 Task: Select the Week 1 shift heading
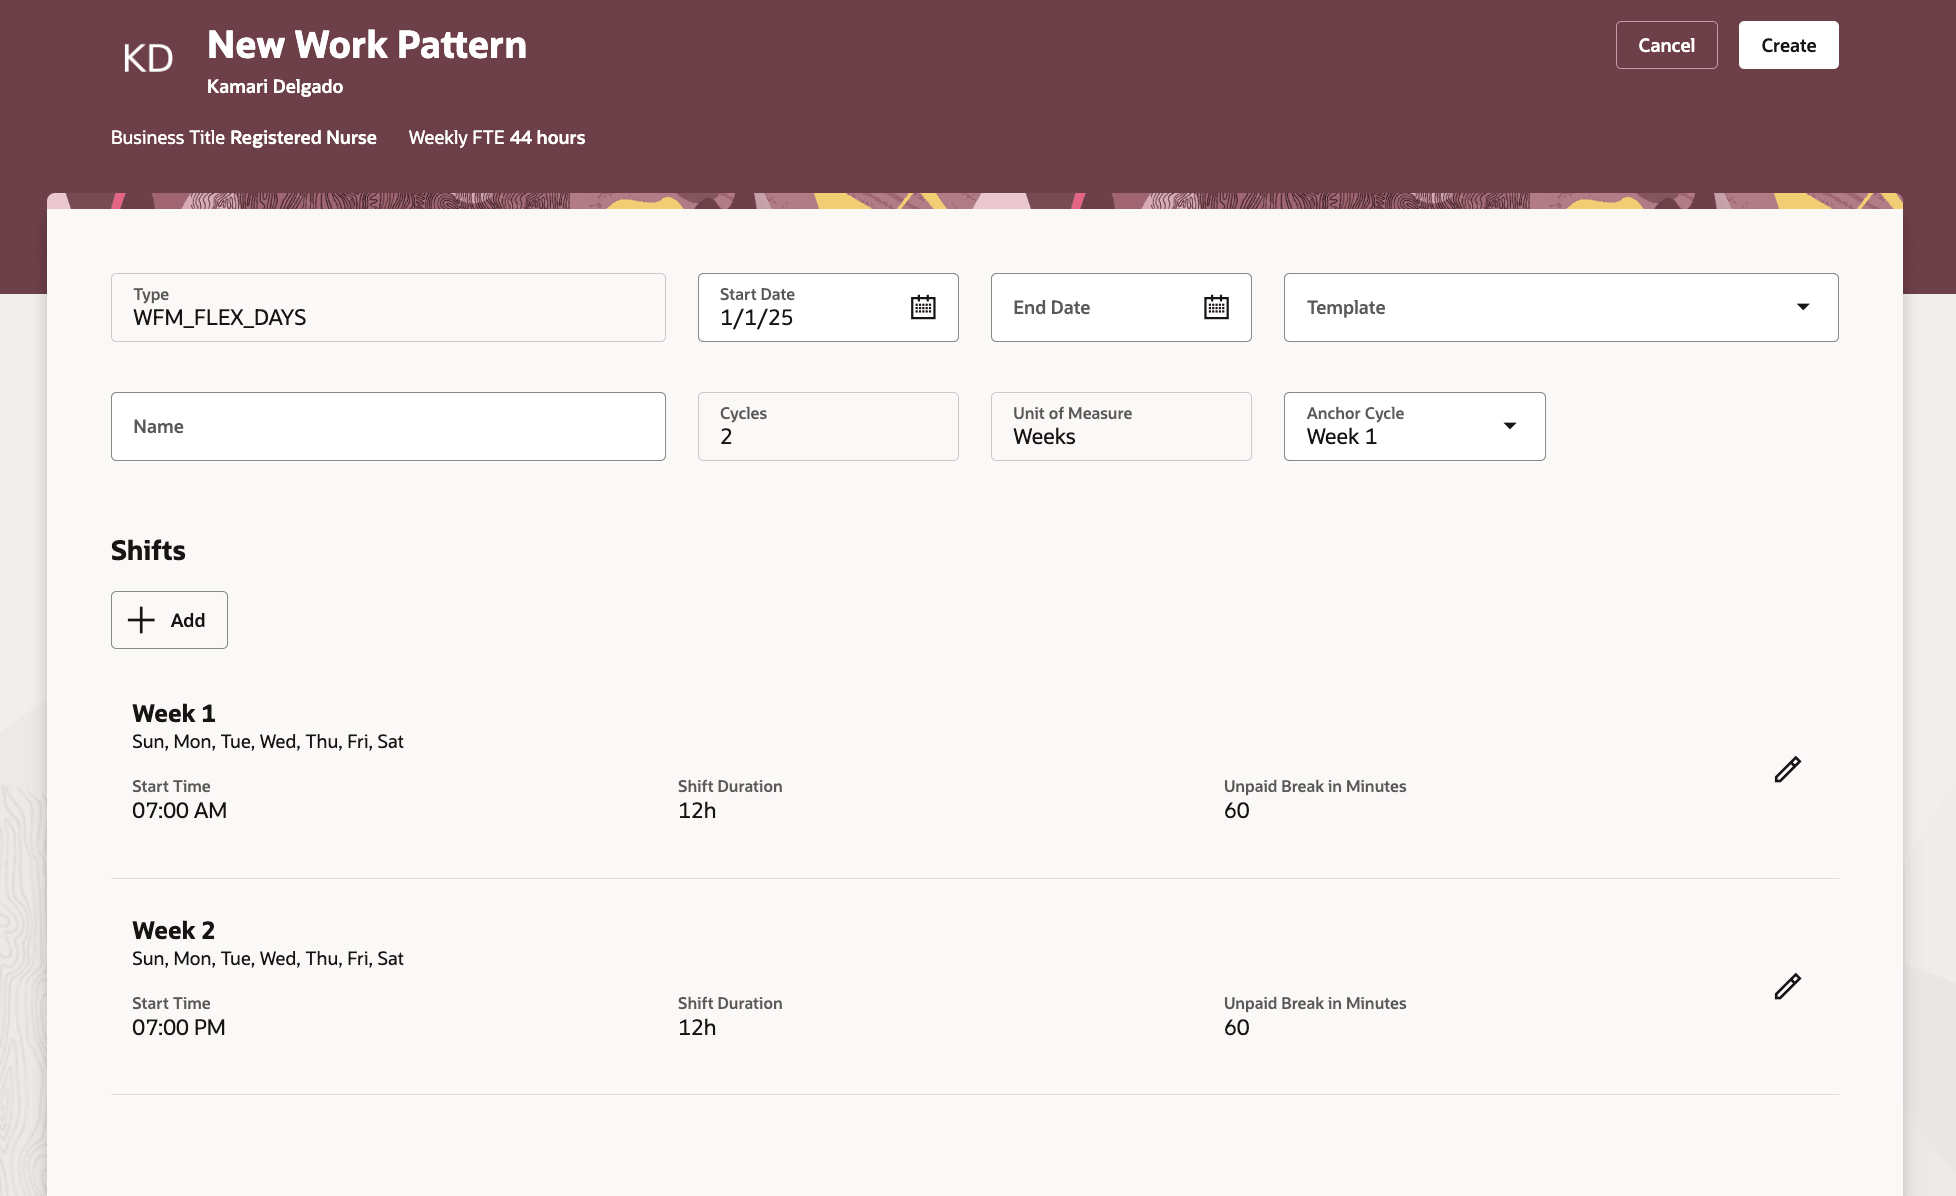174,713
